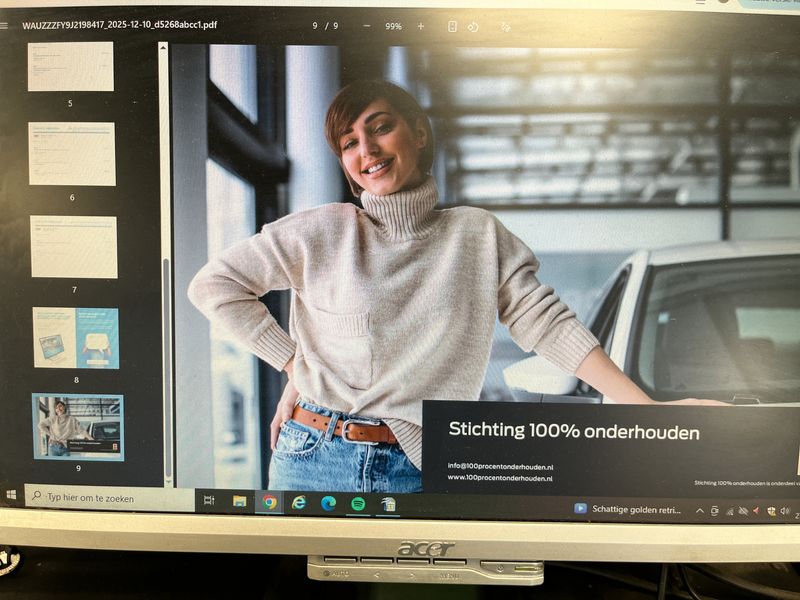Open the Windows Start menu
Viewport: 800px width, 600px height.
[x=11, y=495]
